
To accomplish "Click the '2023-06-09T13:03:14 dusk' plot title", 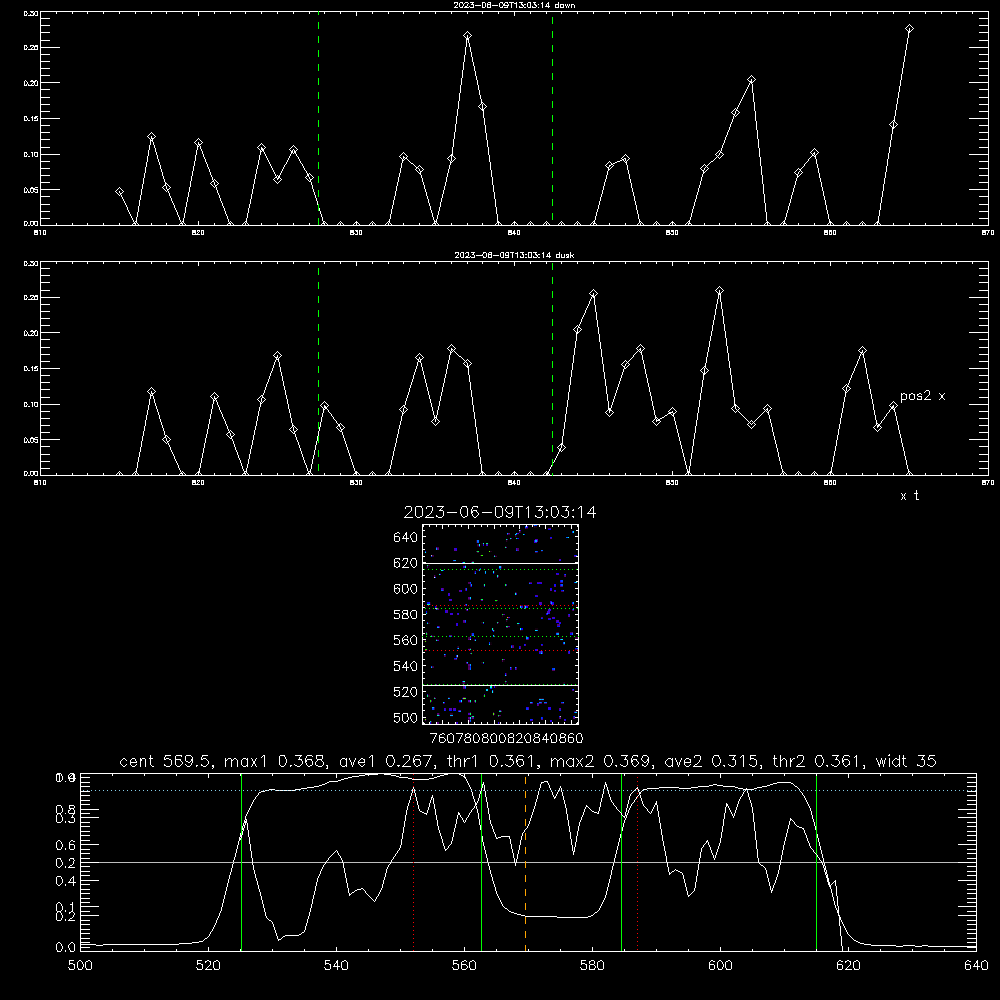I will pos(514,255).
